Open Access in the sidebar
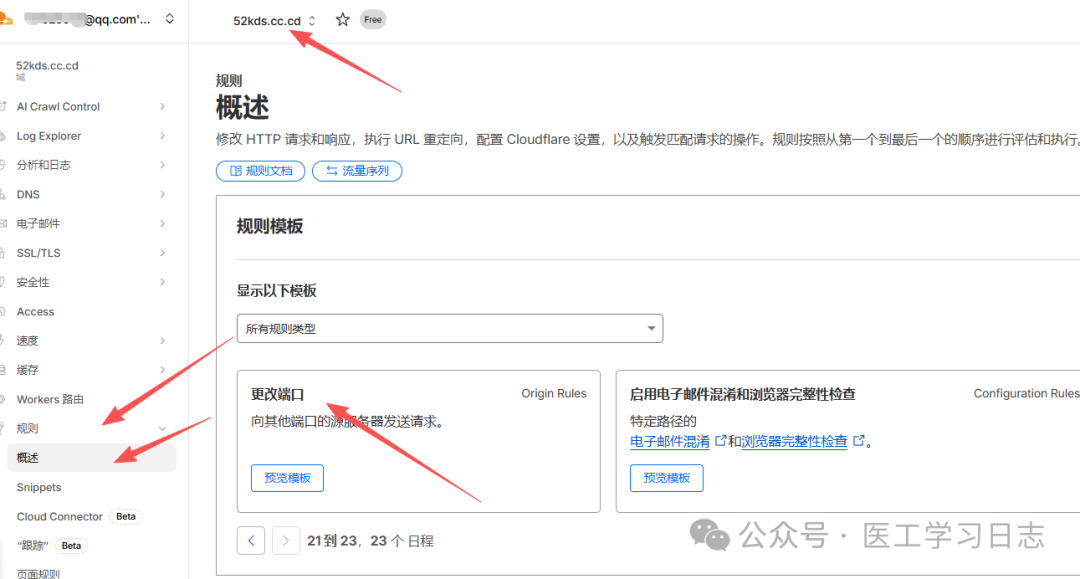Viewport: 1080px width, 579px height. click(36, 312)
